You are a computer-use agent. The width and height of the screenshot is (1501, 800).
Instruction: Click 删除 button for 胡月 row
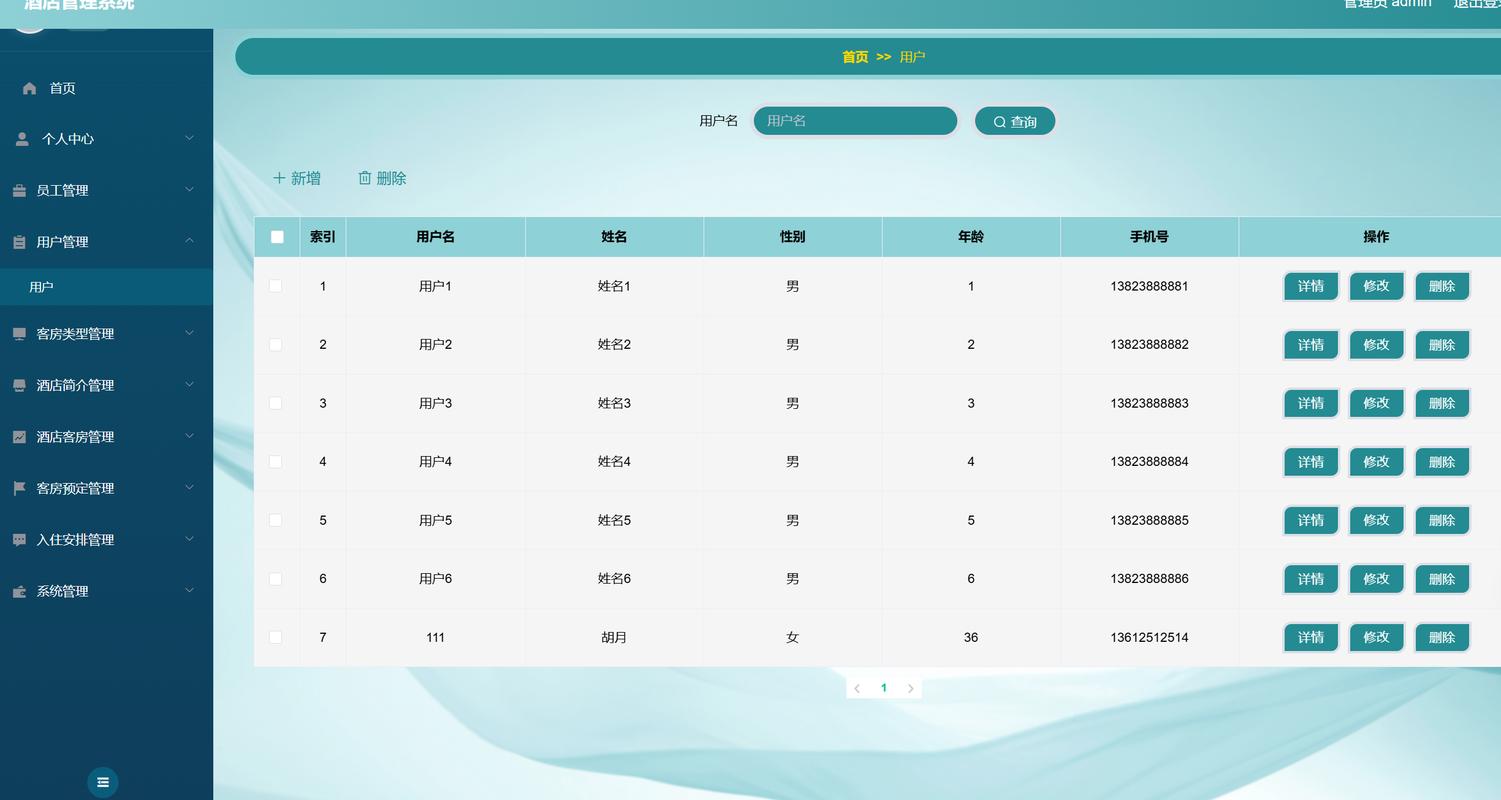1442,637
